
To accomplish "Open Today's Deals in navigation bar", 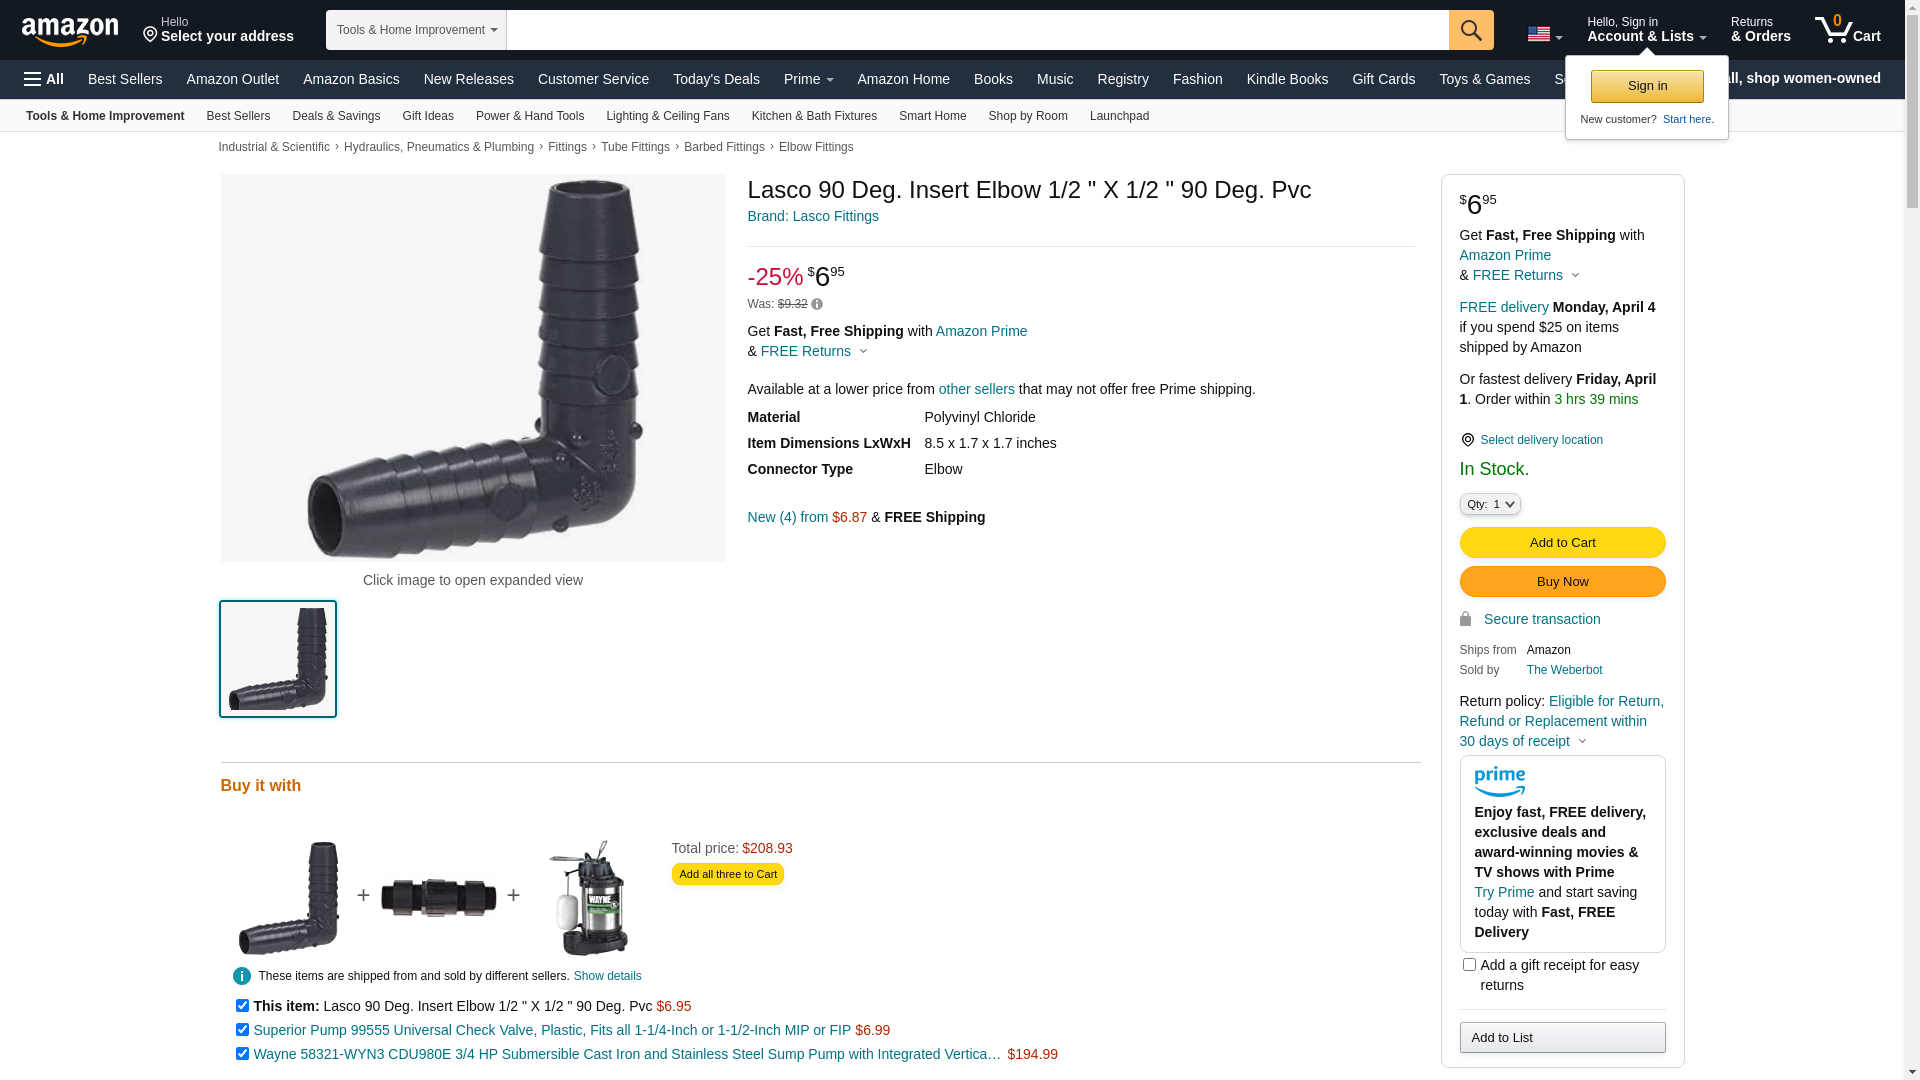I will click(x=716, y=79).
